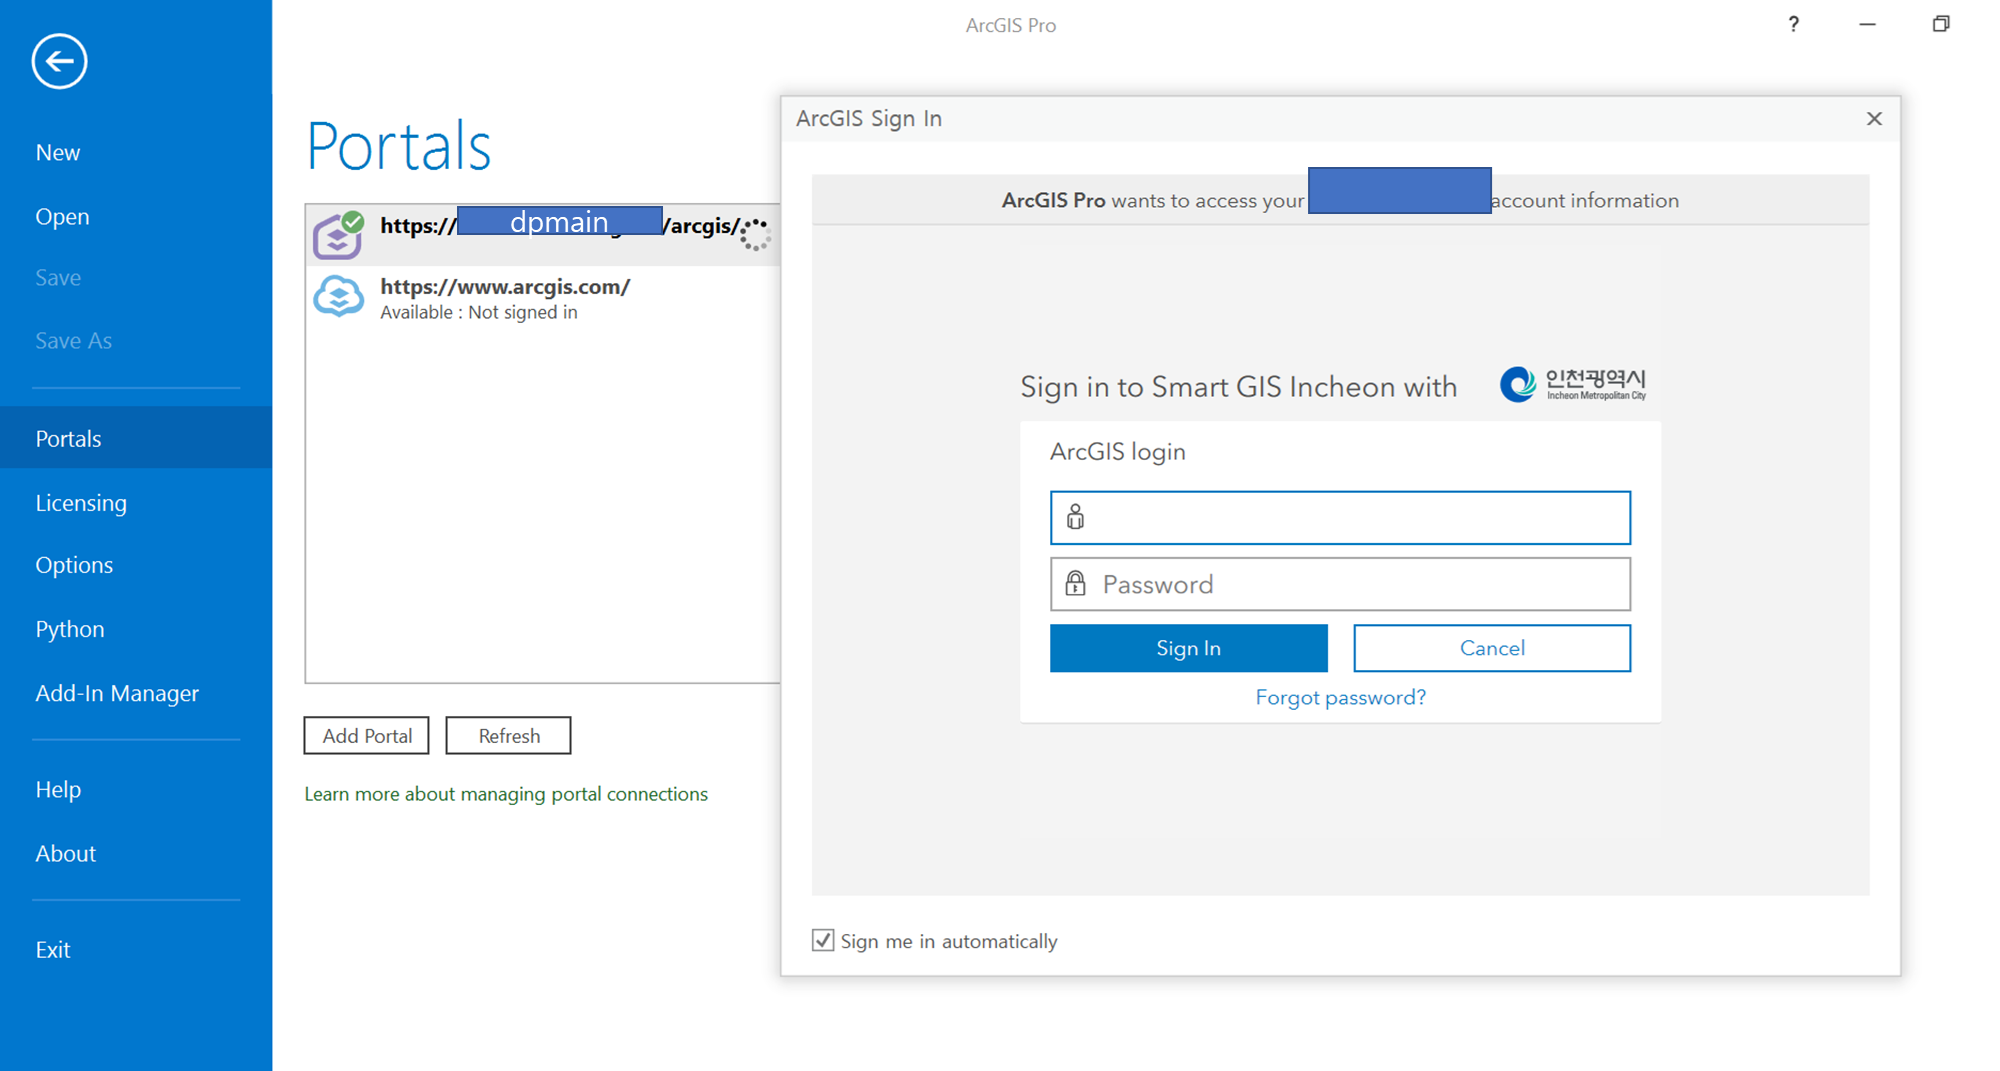
Task: Close the ArcGIS Sign In dialog
Action: pos(1874,119)
